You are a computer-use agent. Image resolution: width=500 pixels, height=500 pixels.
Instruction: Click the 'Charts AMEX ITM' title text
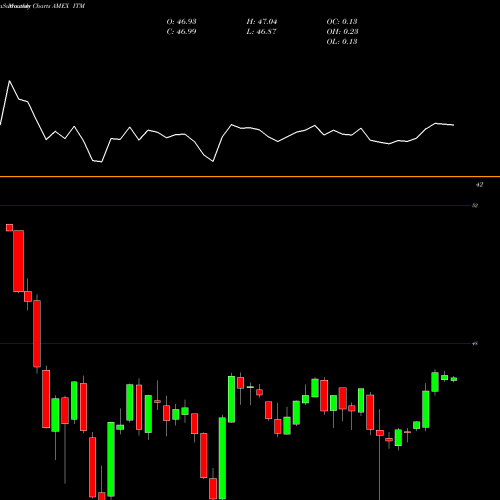[x=59, y=6]
